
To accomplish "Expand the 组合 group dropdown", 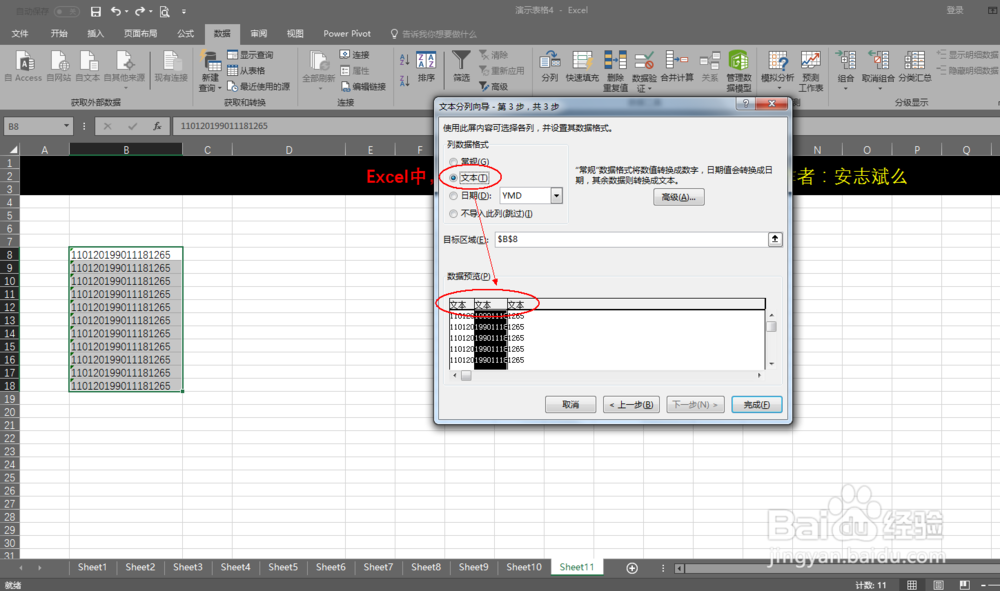I will pos(846,88).
